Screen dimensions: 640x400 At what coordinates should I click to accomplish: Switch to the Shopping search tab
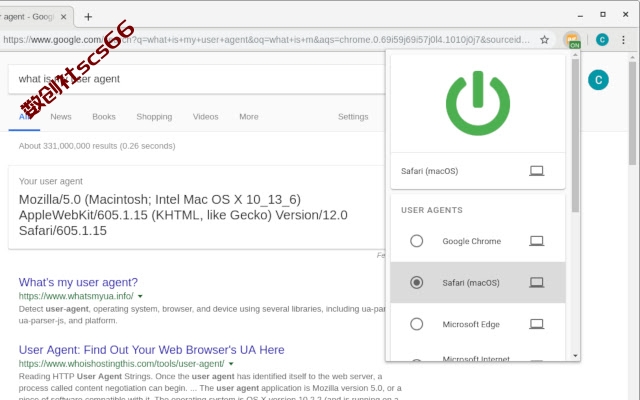pyautogui.click(x=154, y=117)
